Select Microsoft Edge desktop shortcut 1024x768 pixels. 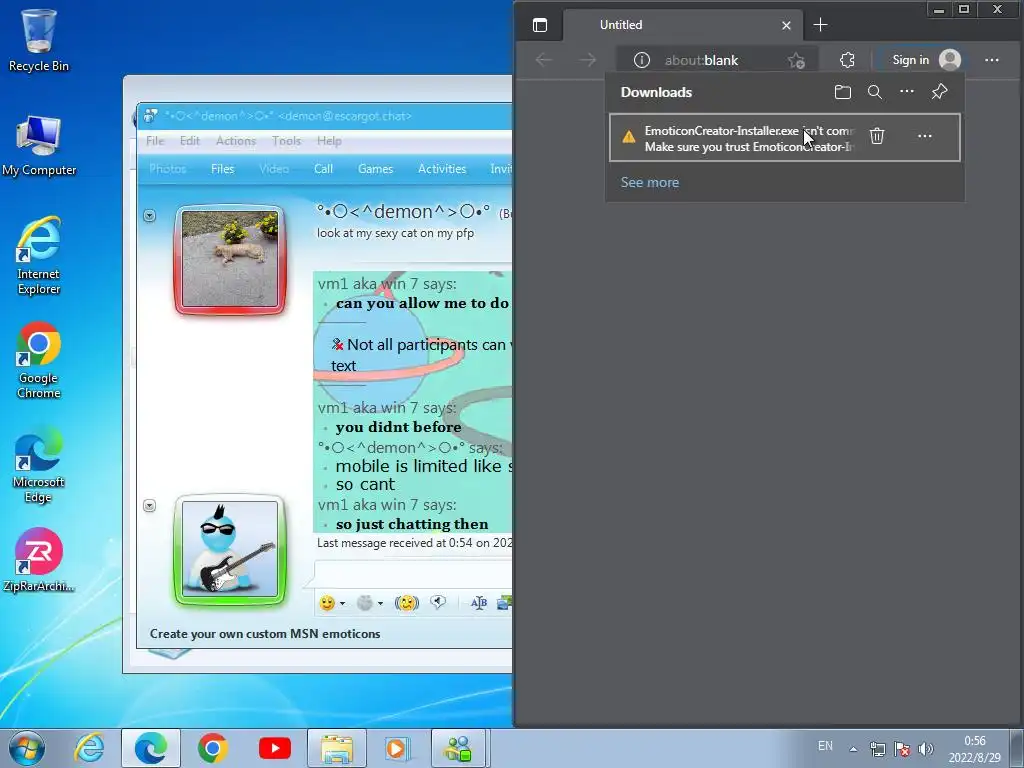[x=39, y=464]
